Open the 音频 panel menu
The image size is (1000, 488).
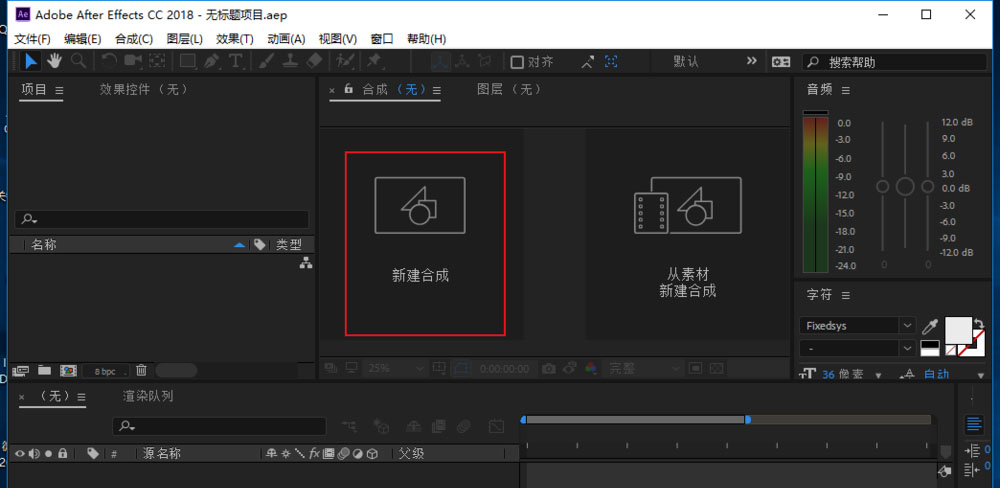coord(846,91)
